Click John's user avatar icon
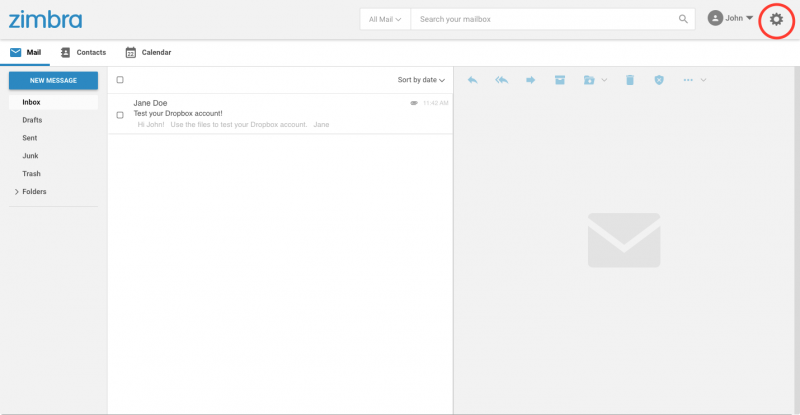 coord(715,18)
